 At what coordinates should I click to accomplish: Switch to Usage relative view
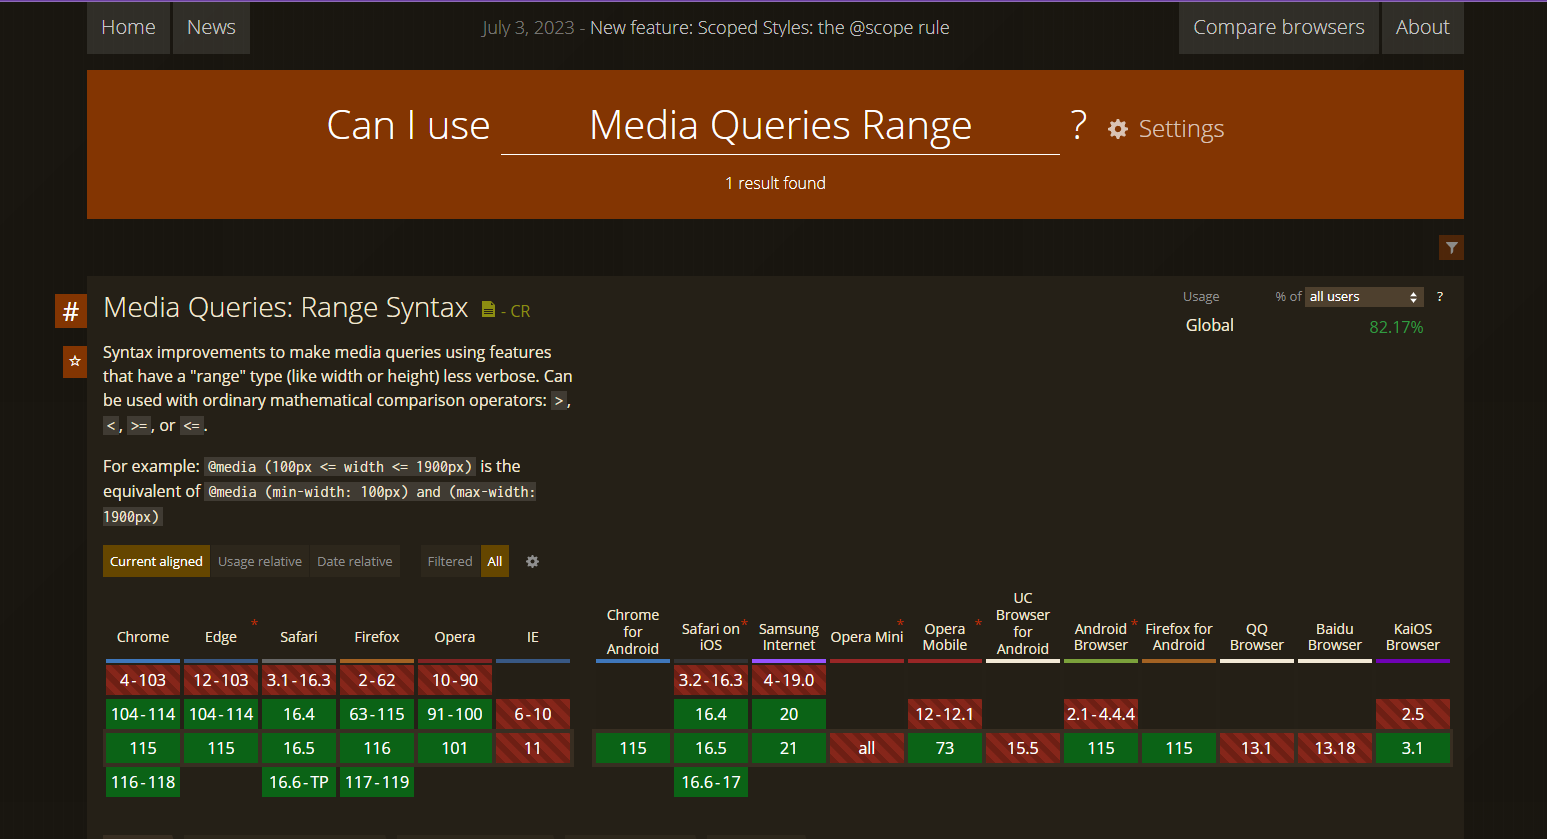(260, 562)
